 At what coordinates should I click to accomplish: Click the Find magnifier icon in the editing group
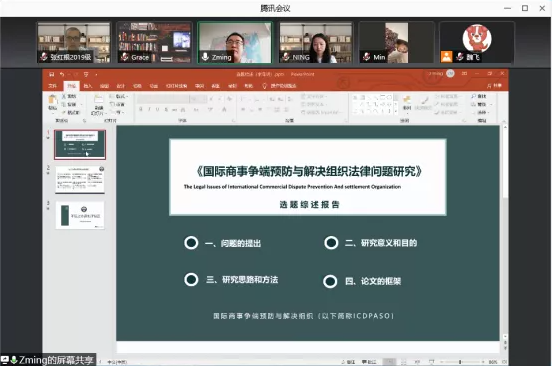[x=473, y=96]
